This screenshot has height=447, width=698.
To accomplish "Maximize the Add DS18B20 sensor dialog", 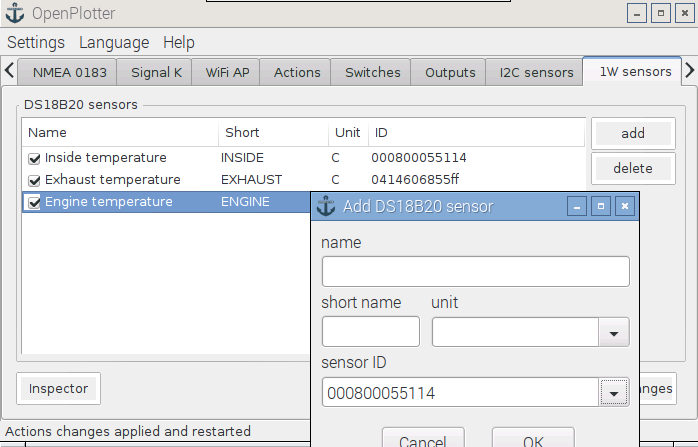I will pyautogui.click(x=601, y=207).
